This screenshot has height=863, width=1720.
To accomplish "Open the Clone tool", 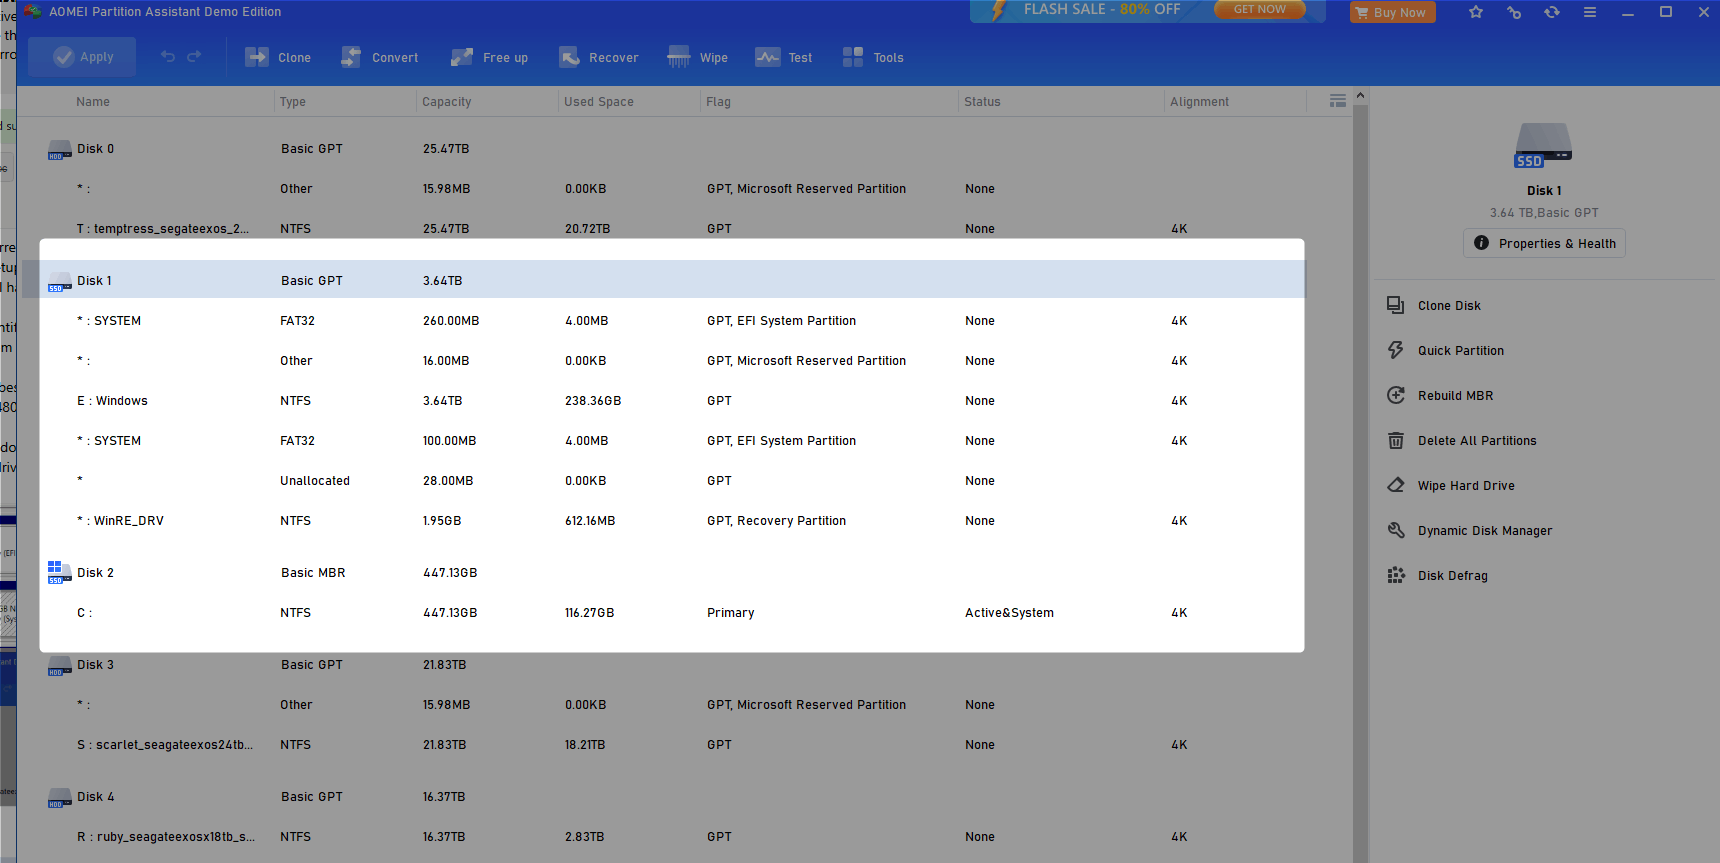I will pos(278,57).
